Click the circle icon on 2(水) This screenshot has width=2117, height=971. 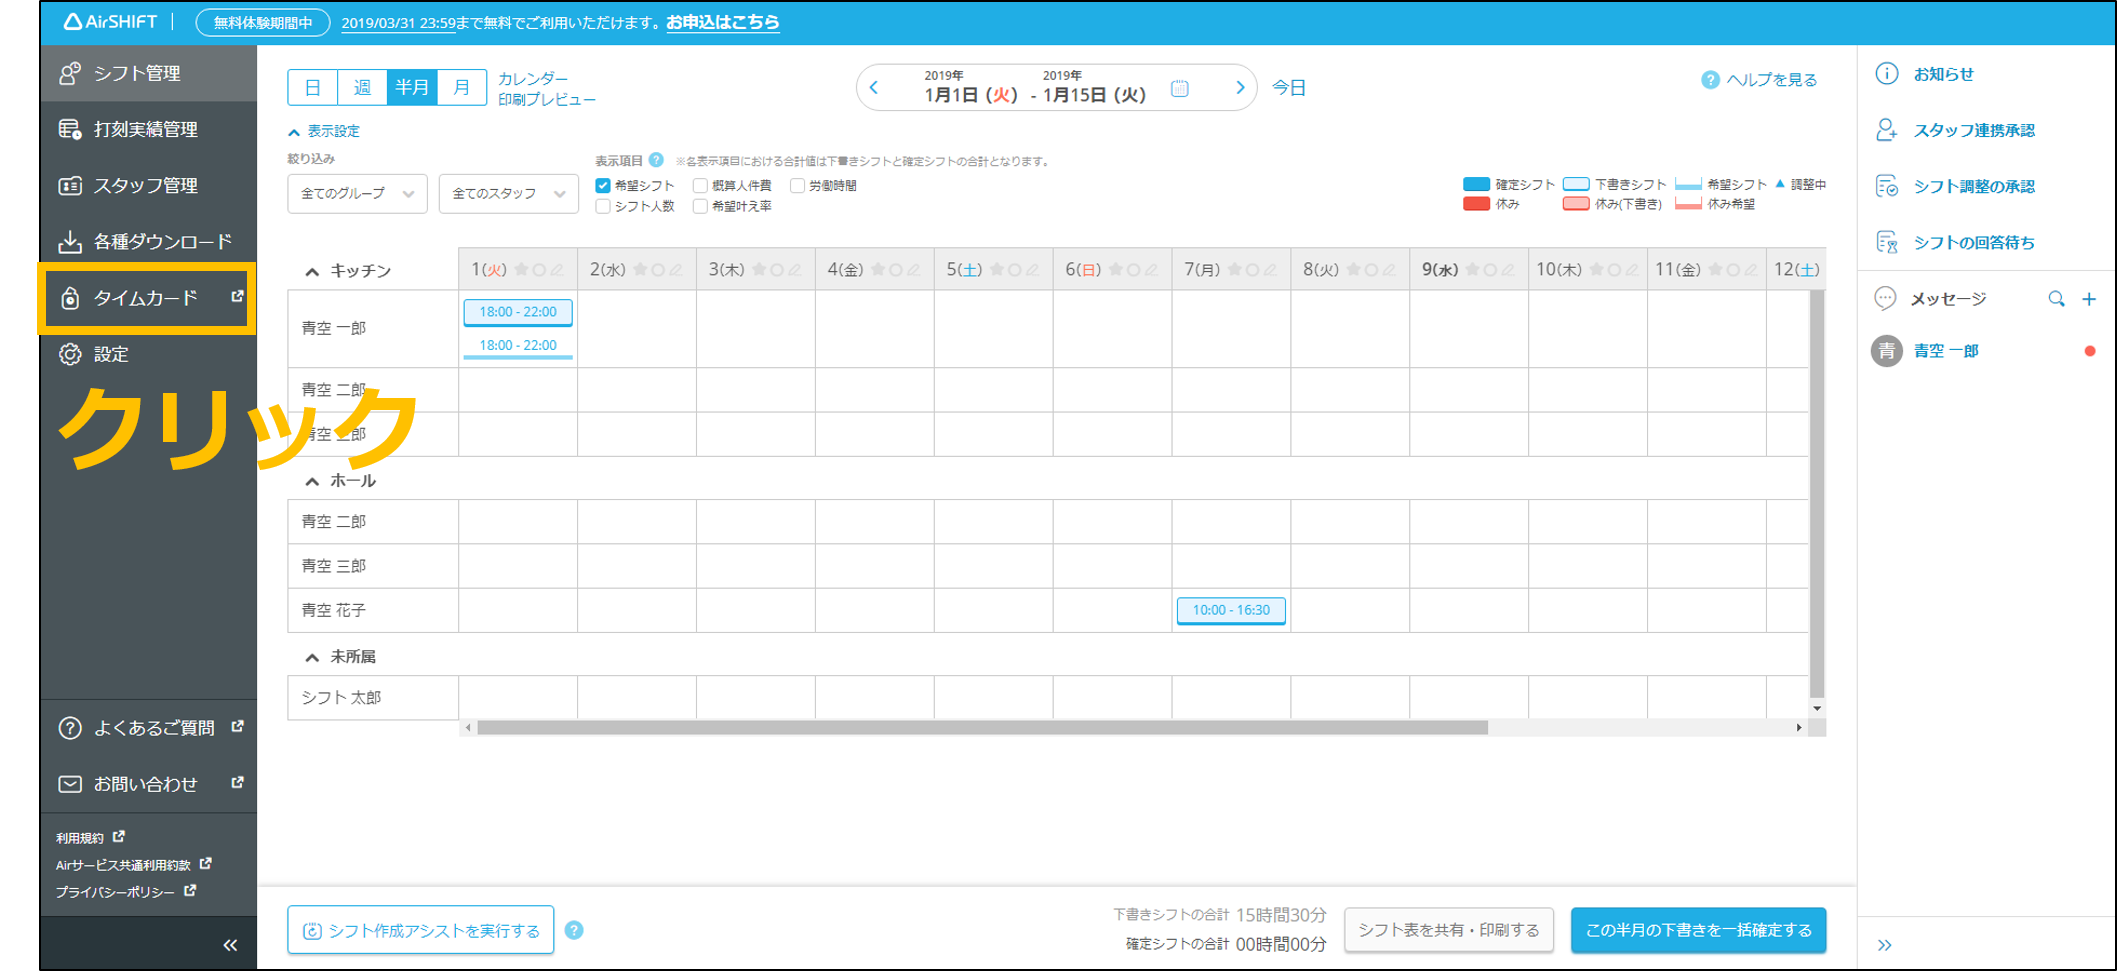(658, 270)
